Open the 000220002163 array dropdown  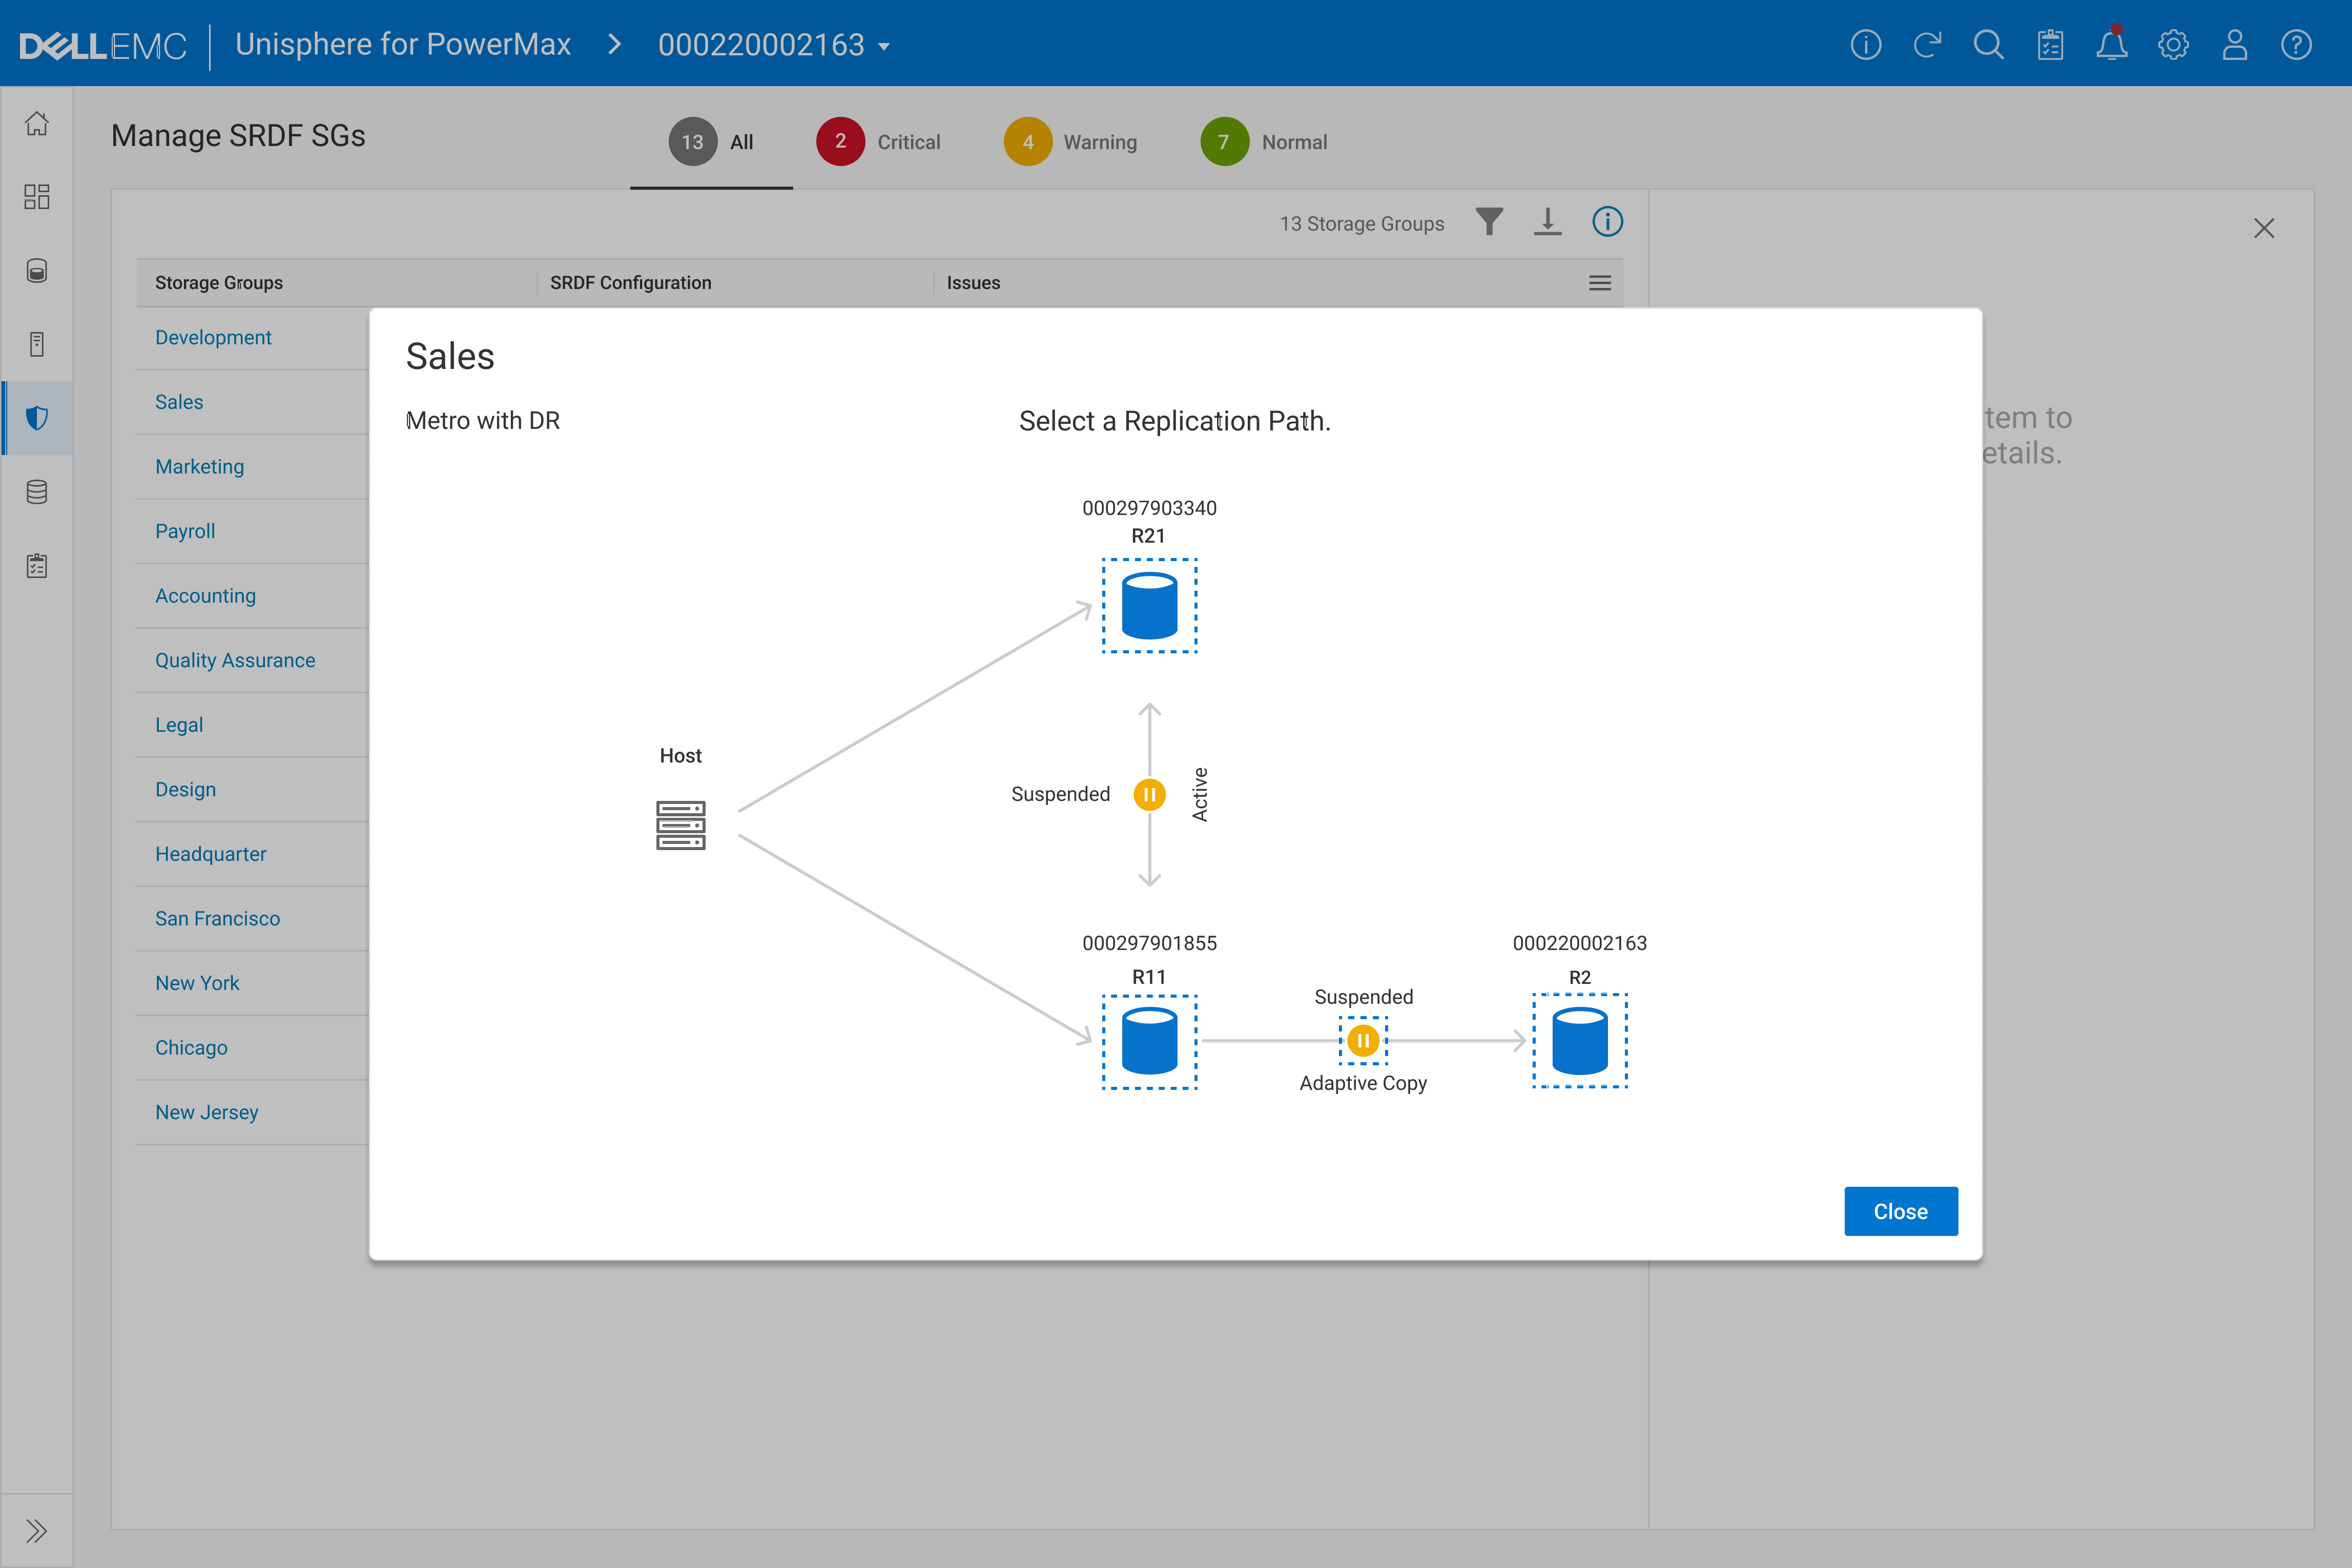pyautogui.click(x=774, y=45)
